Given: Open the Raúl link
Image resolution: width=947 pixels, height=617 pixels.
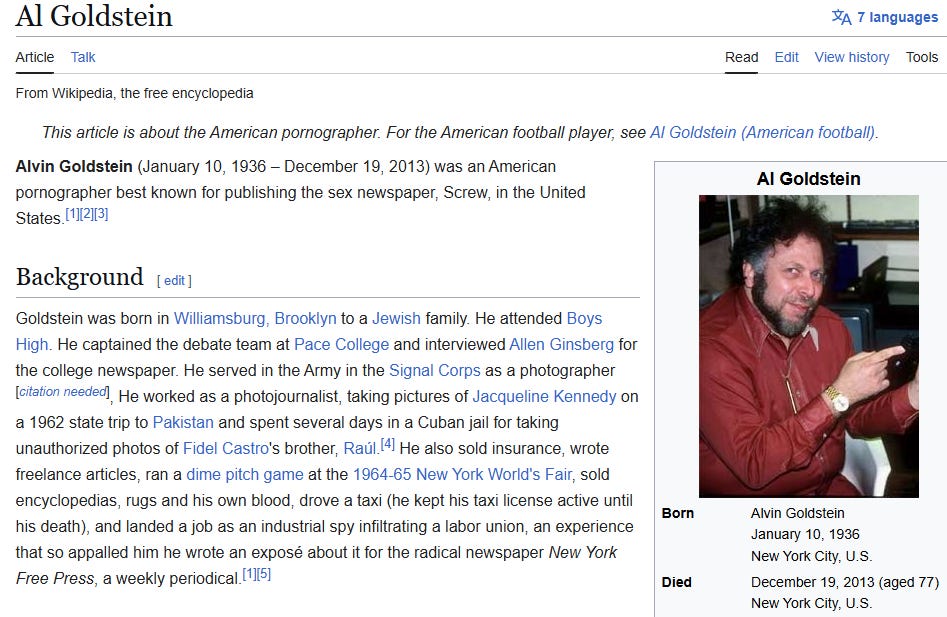Looking at the screenshot, I should (x=359, y=448).
